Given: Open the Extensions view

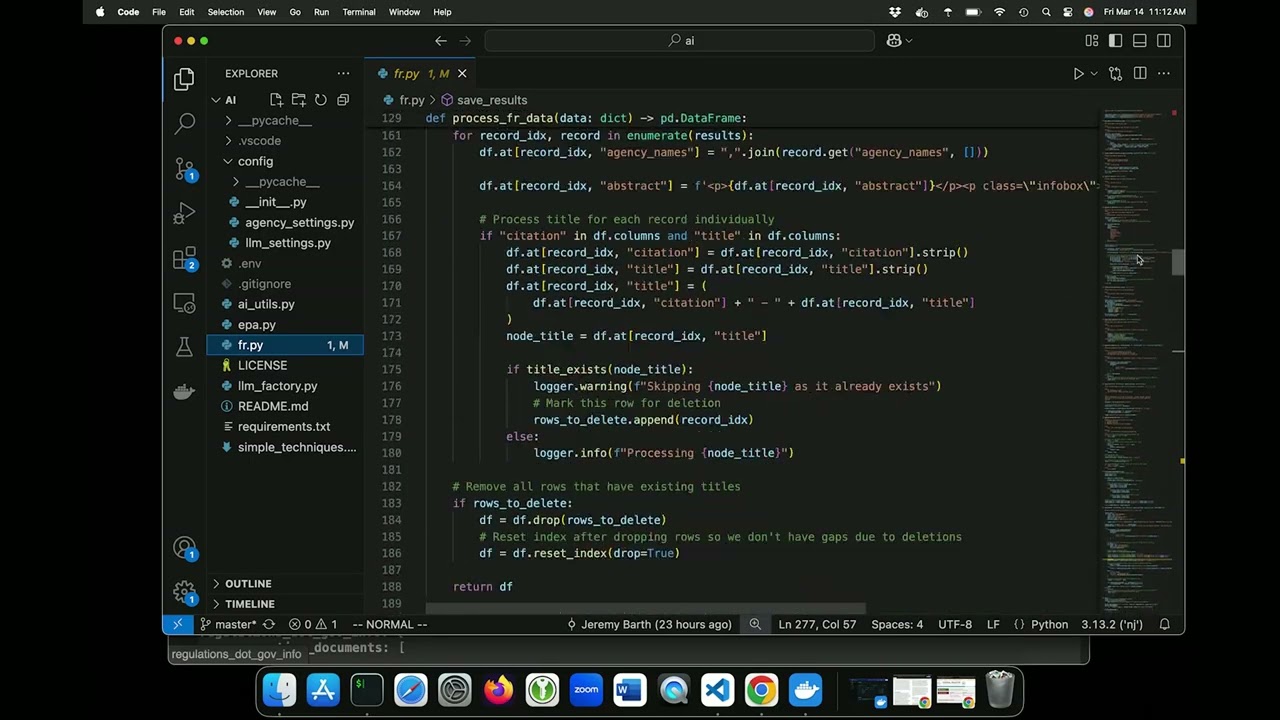Looking at the screenshot, I should tap(184, 258).
